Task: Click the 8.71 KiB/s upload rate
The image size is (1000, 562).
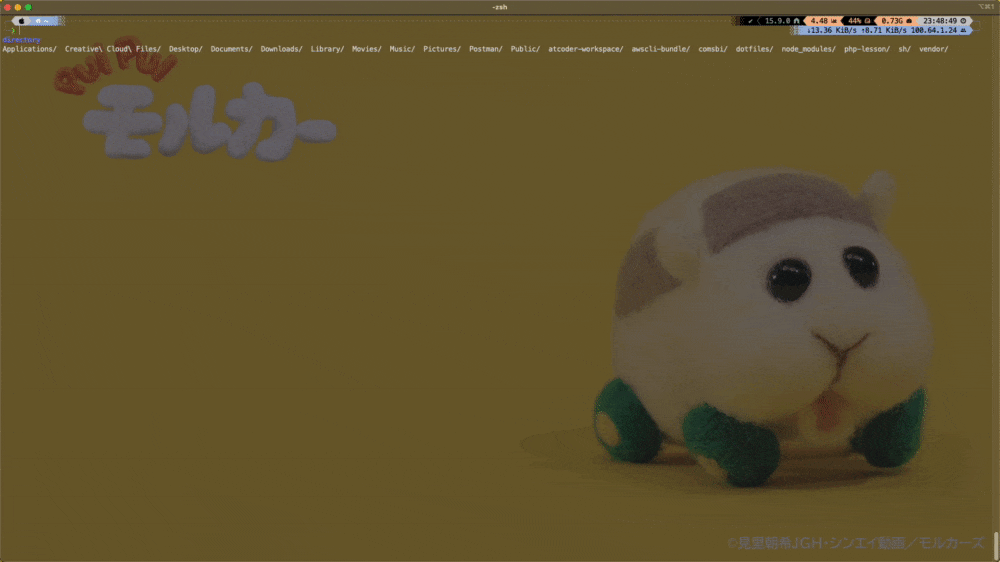Action: [884, 30]
